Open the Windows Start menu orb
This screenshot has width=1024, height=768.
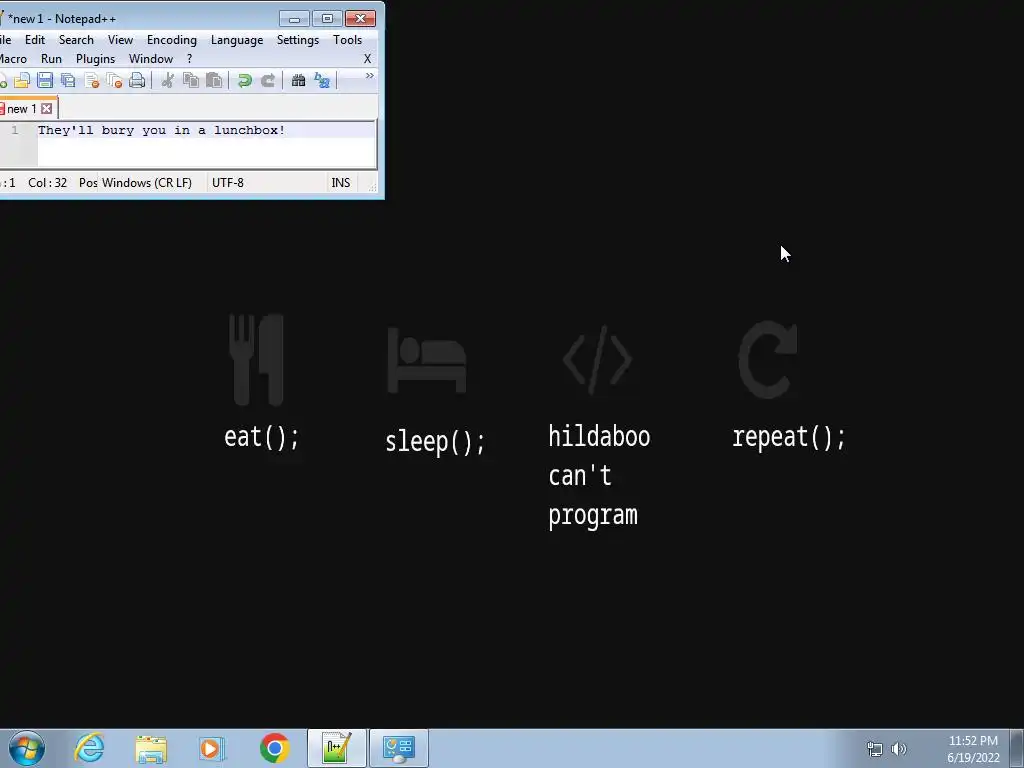point(27,748)
